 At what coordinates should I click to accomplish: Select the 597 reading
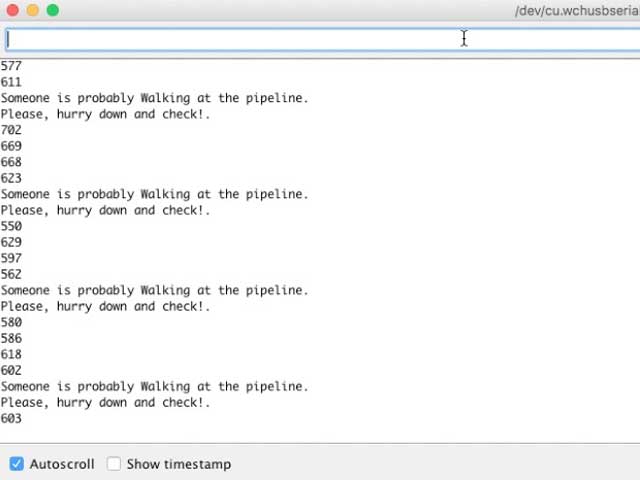coord(11,258)
